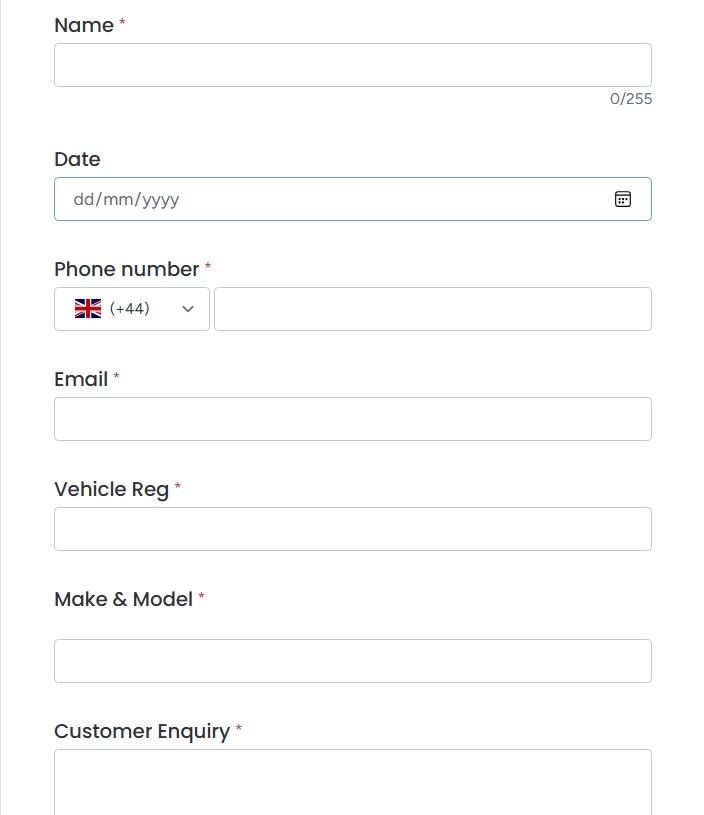Select the dd day segment in Date
Image resolution: width=704 pixels, height=815 pixels.
click(x=83, y=199)
